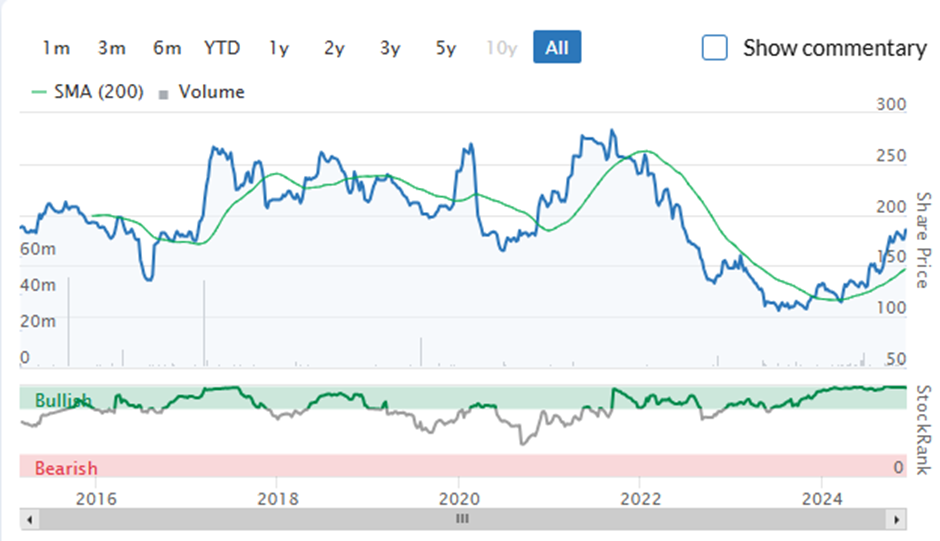
Task: Click the 2024 x-axis label
Action: pos(822,498)
